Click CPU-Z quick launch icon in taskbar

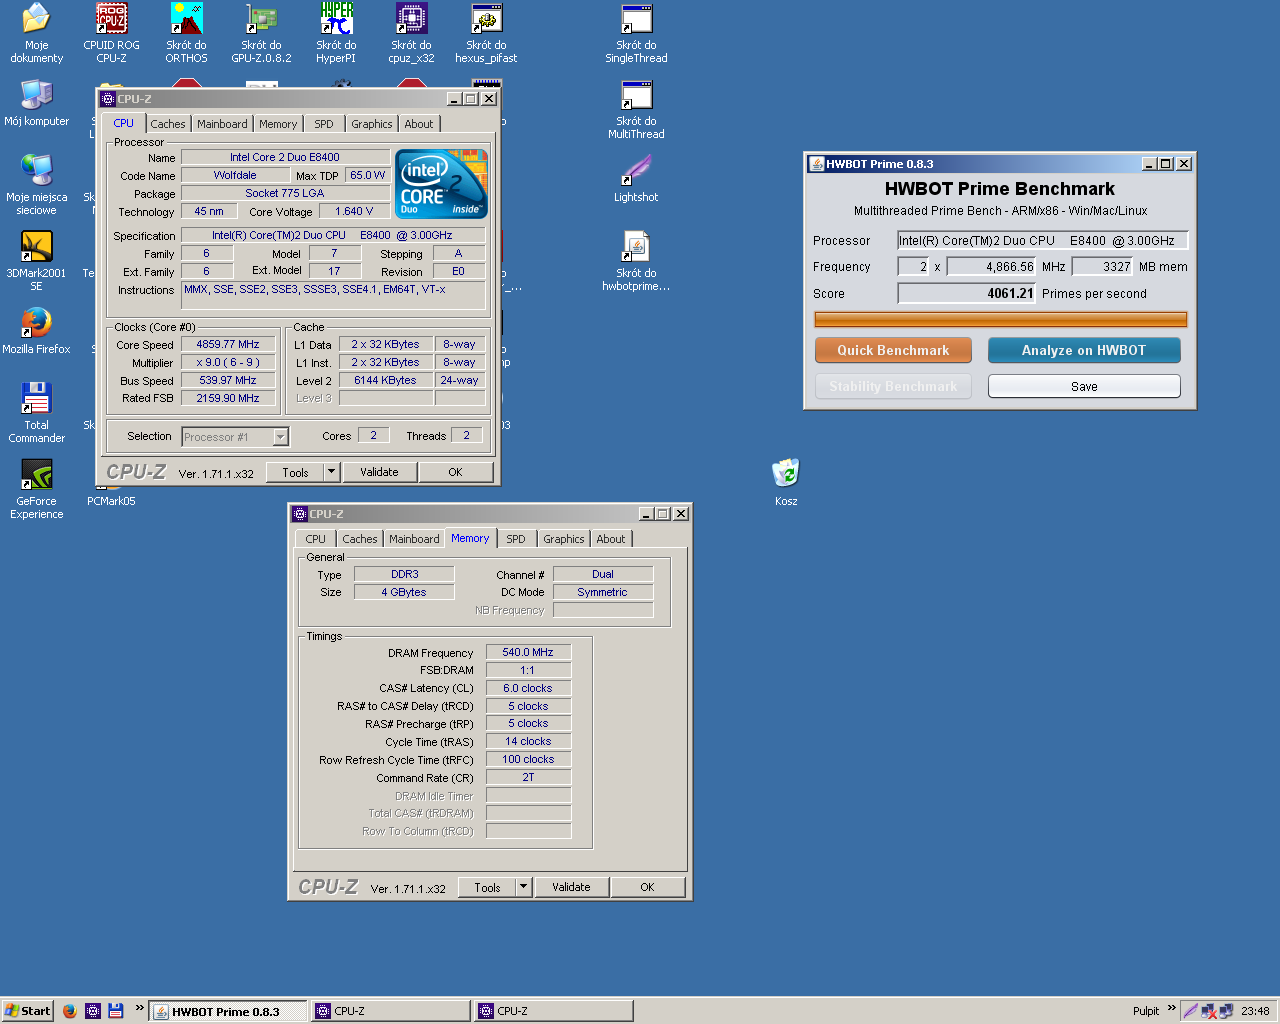tap(93, 1011)
